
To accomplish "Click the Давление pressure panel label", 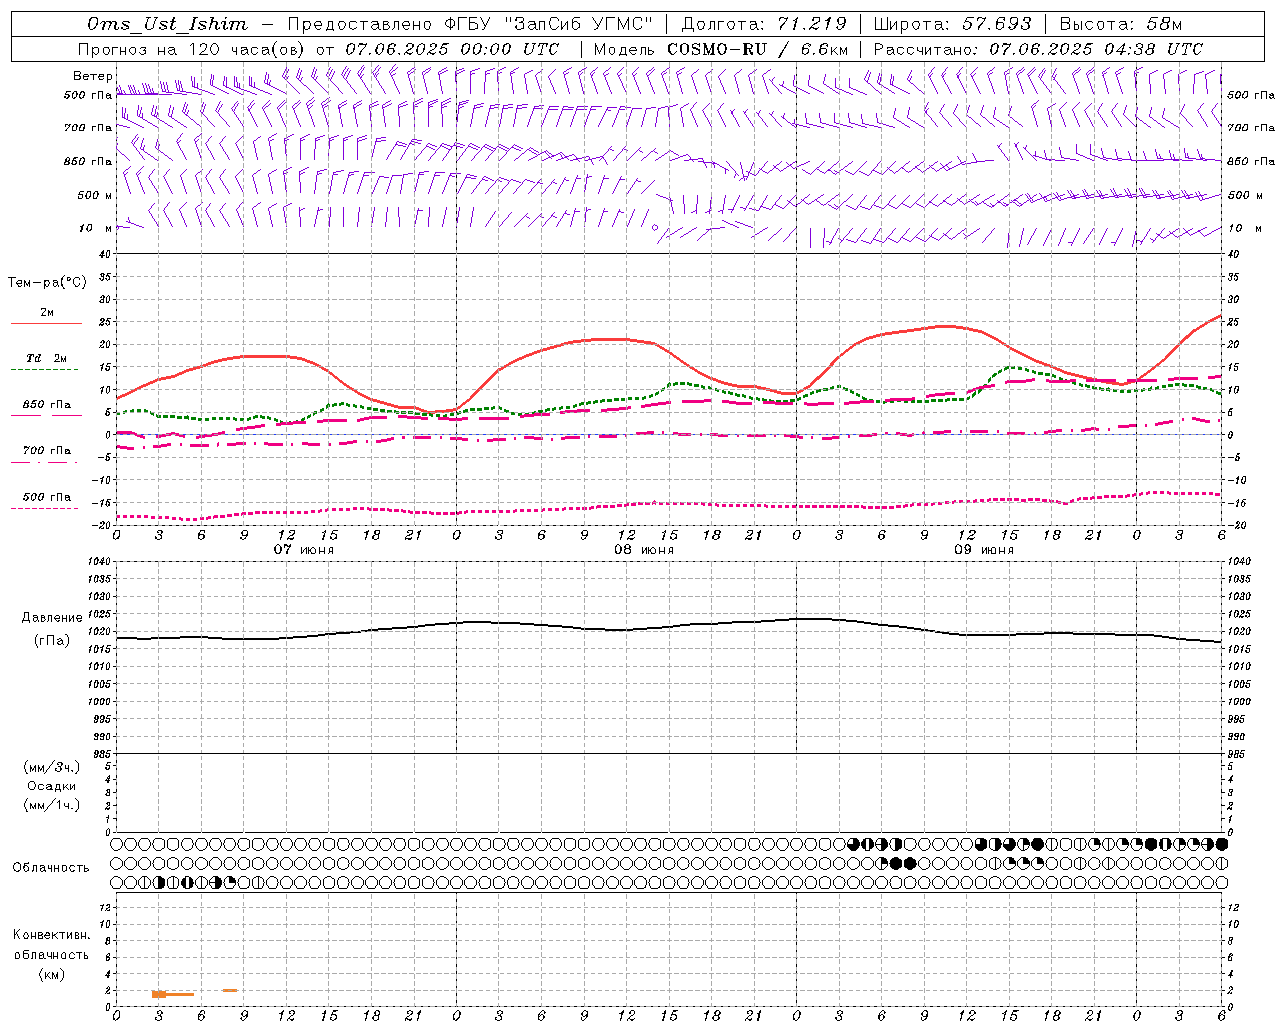I will click(52, 618).
